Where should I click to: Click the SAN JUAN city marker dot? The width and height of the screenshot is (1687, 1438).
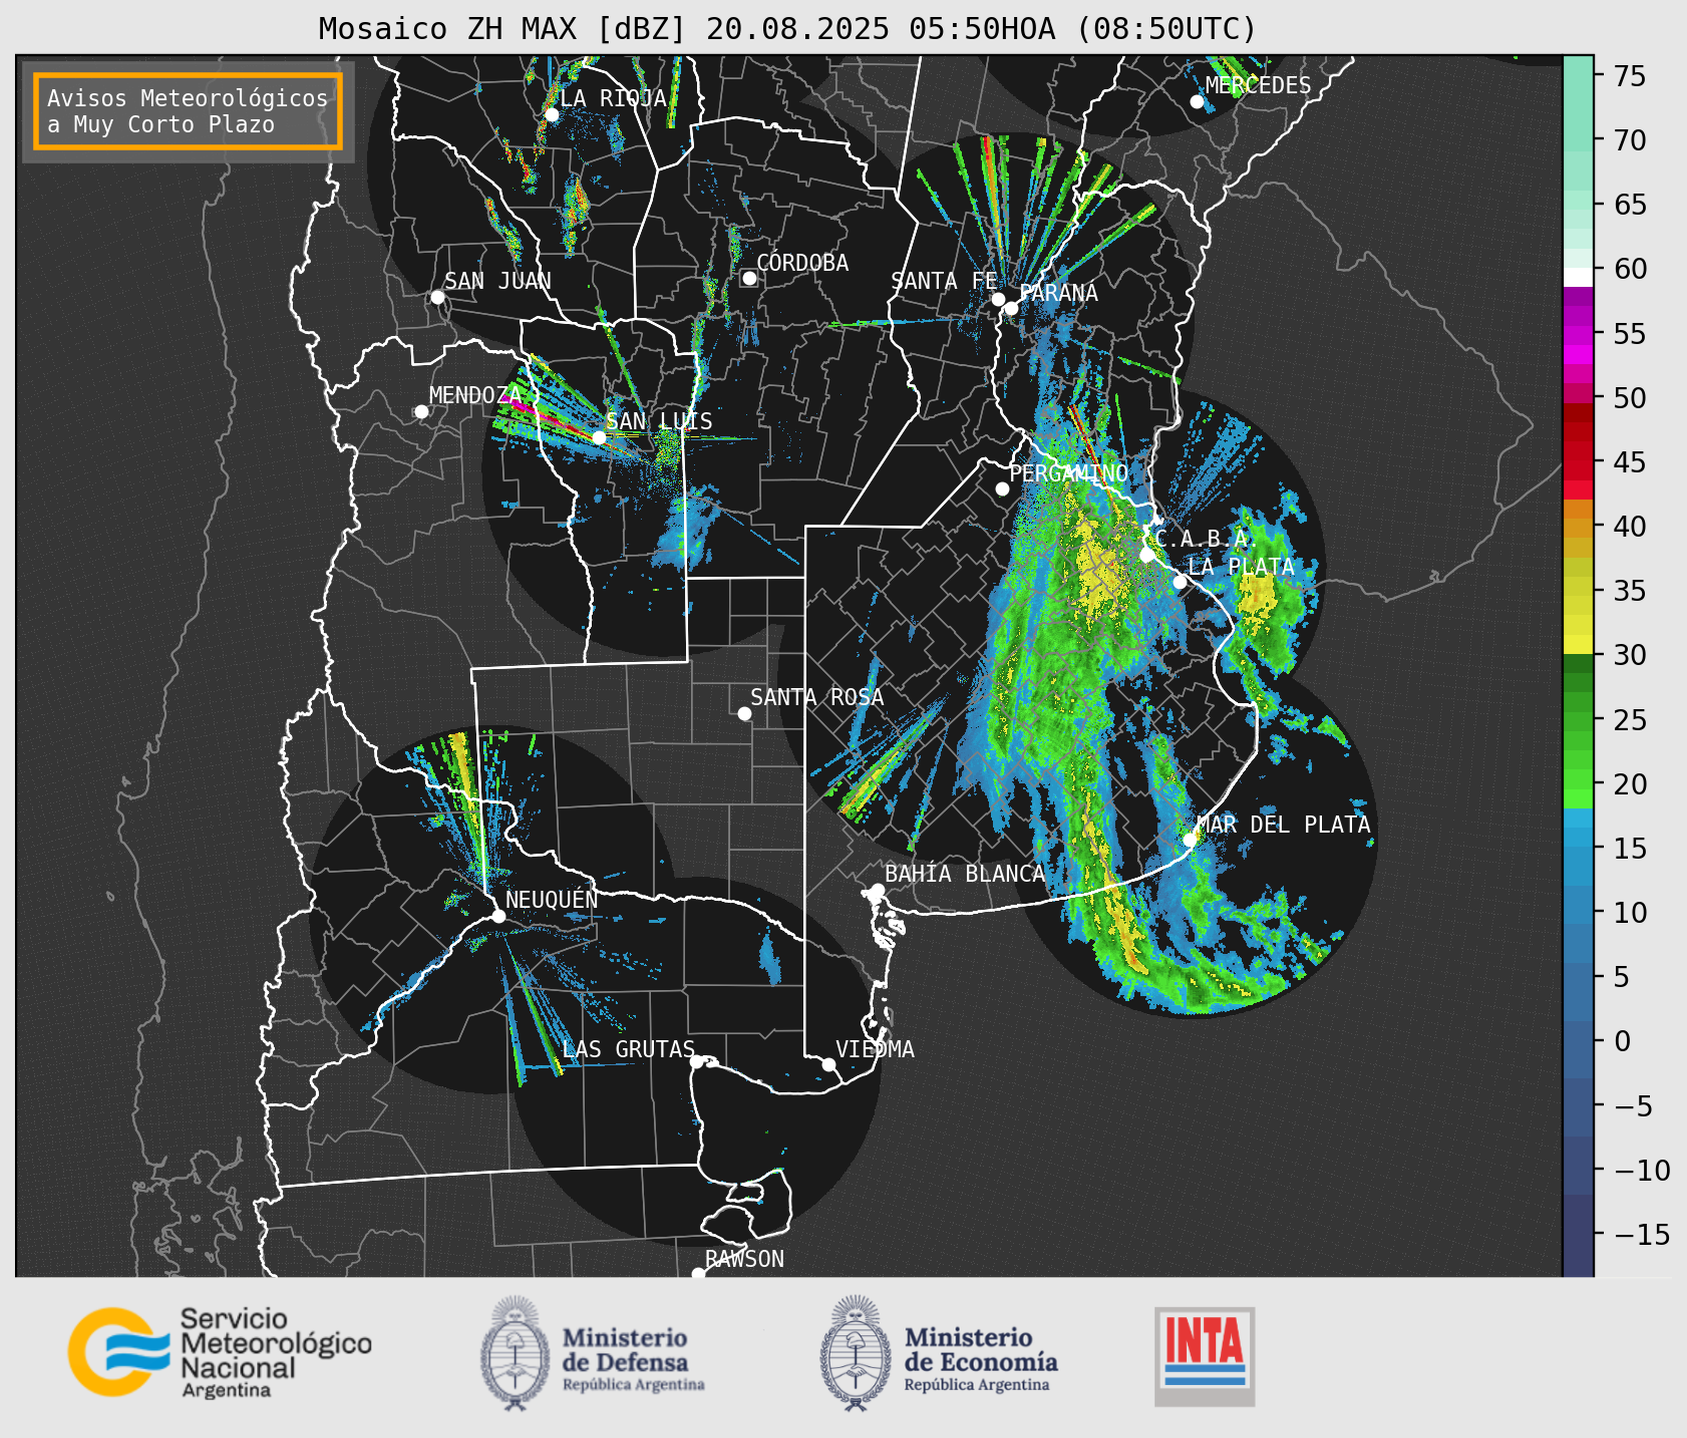point(437,297)
